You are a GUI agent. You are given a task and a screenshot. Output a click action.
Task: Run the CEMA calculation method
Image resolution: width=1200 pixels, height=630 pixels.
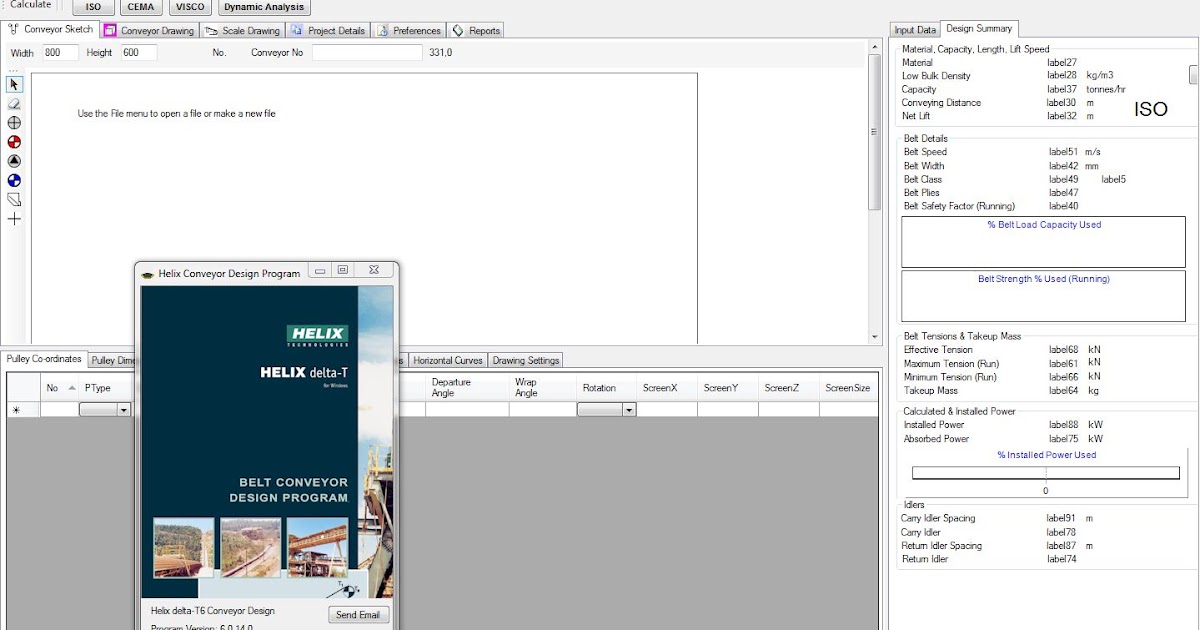pyautogui.click(x=140, y=7)
